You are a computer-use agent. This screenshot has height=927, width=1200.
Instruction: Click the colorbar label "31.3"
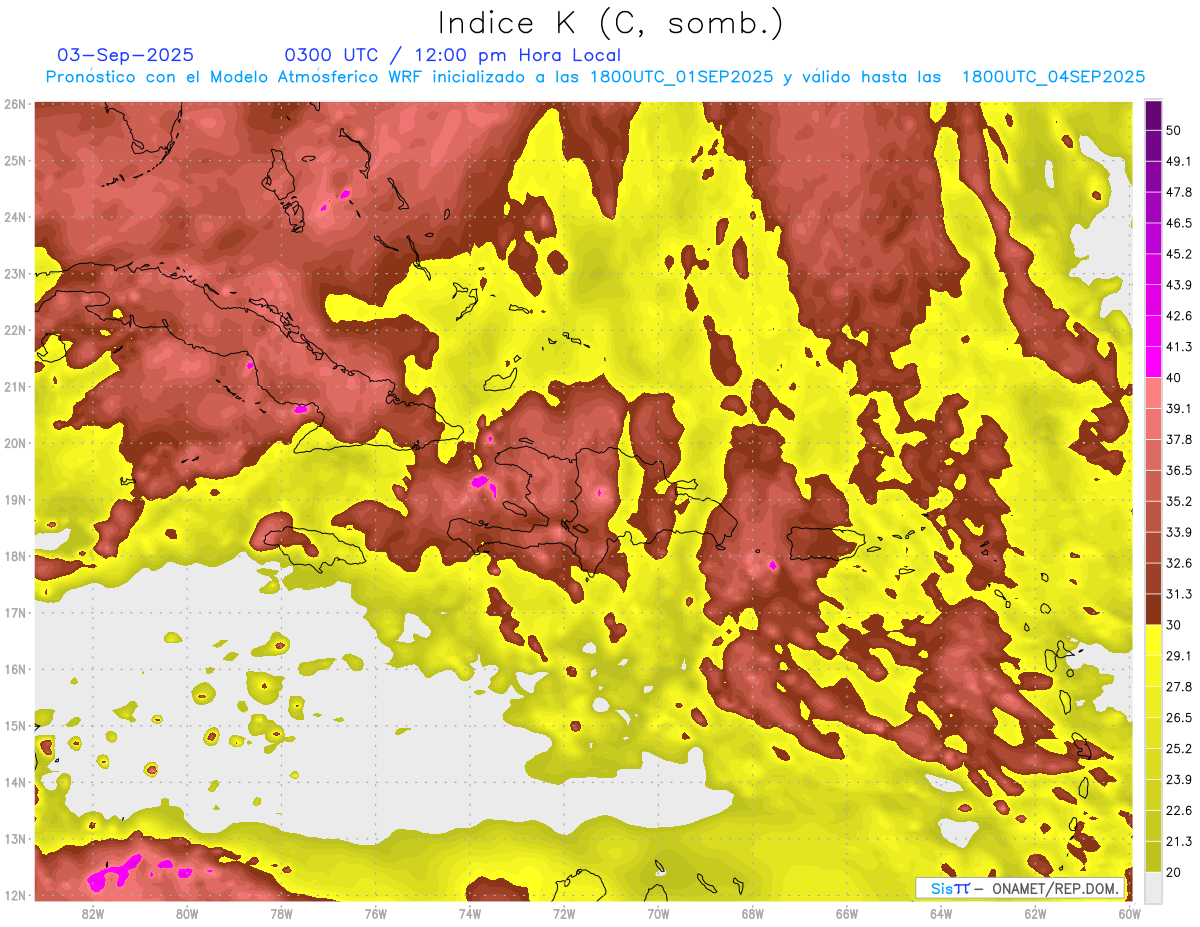click(x=1179, y=594)
